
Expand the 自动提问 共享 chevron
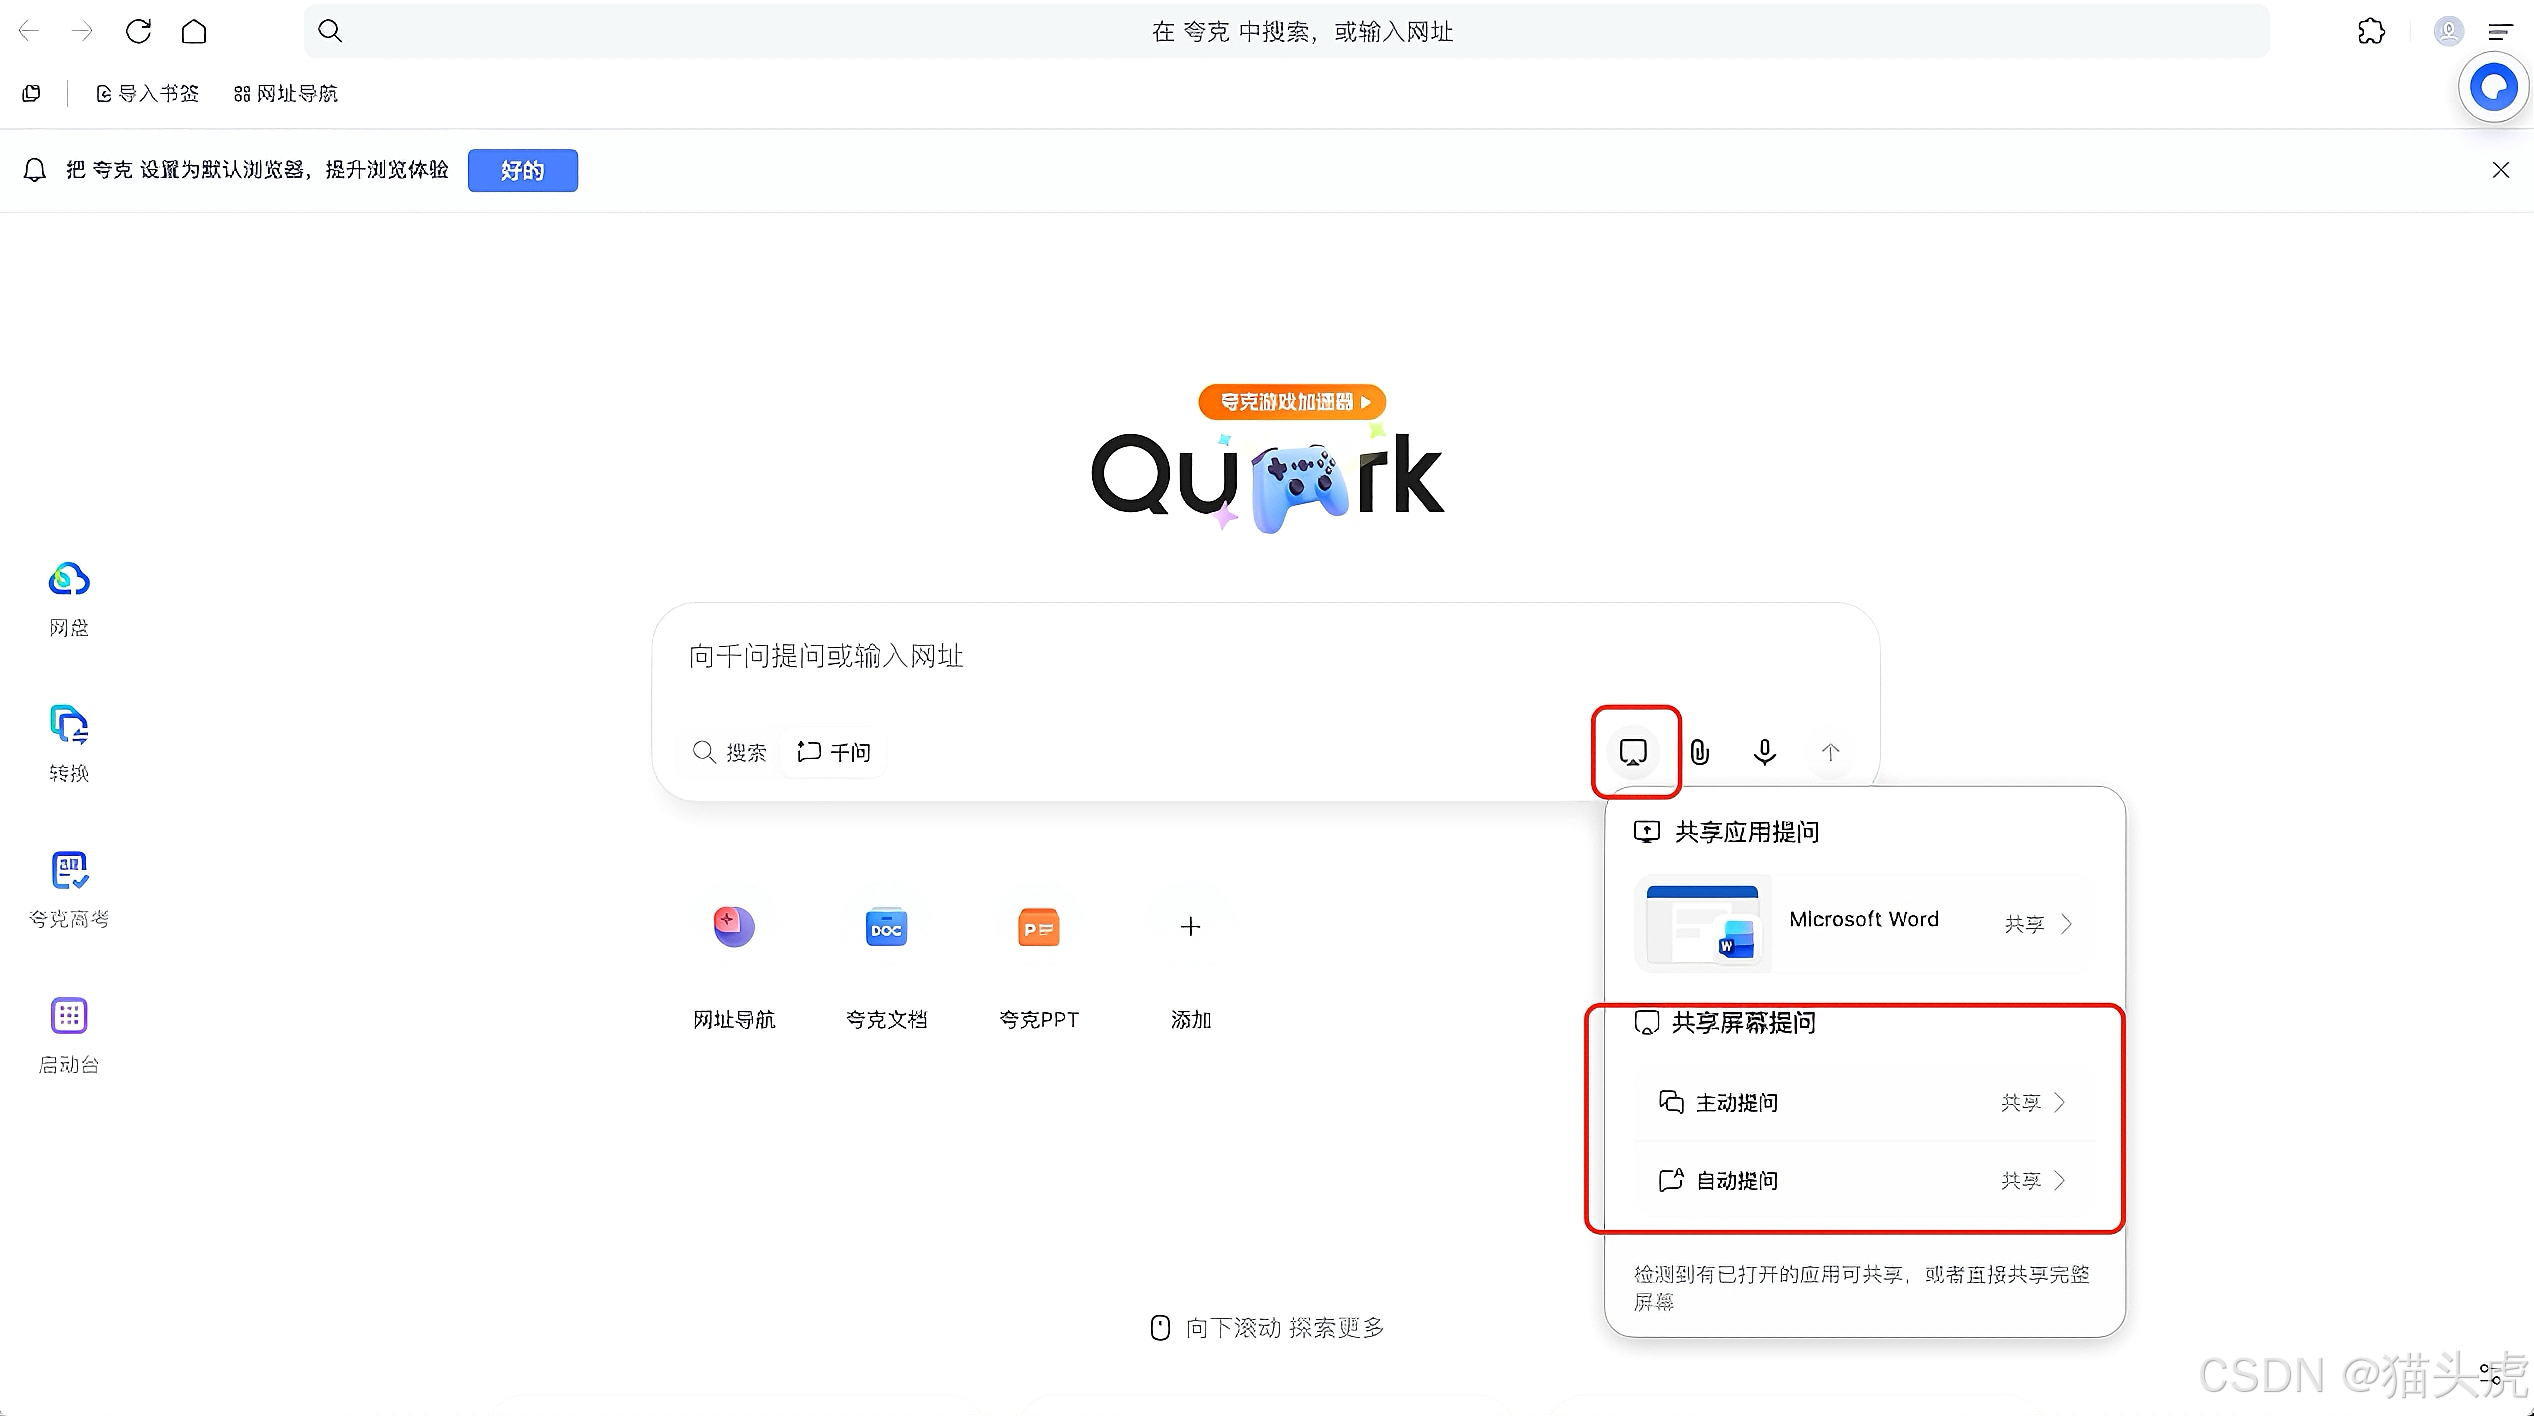pyautogui.click(x=2060, y=1180)
